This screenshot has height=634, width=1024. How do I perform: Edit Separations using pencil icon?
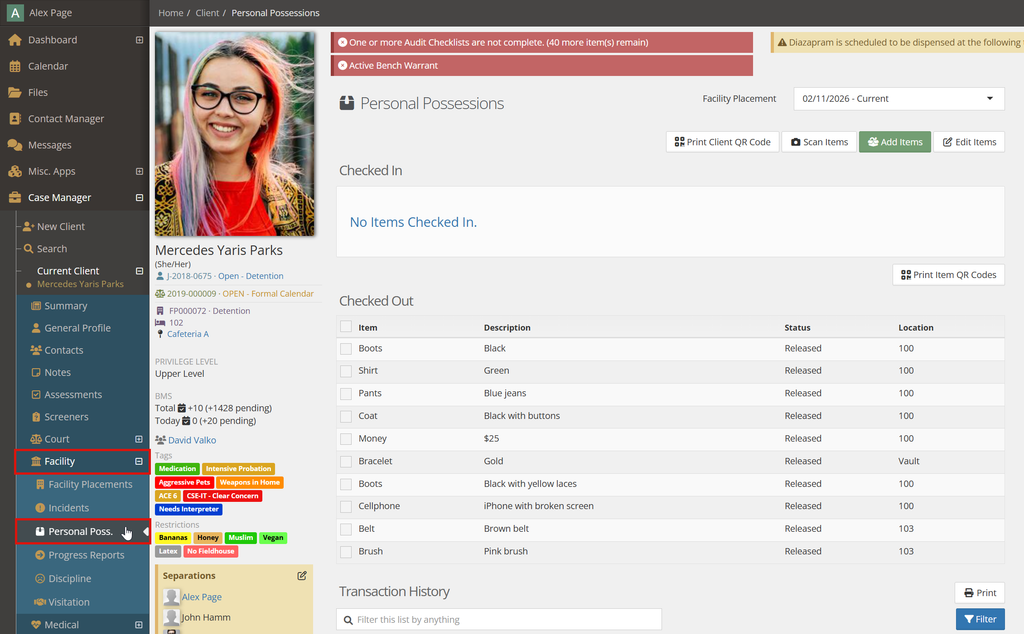(x=302, y=575)
